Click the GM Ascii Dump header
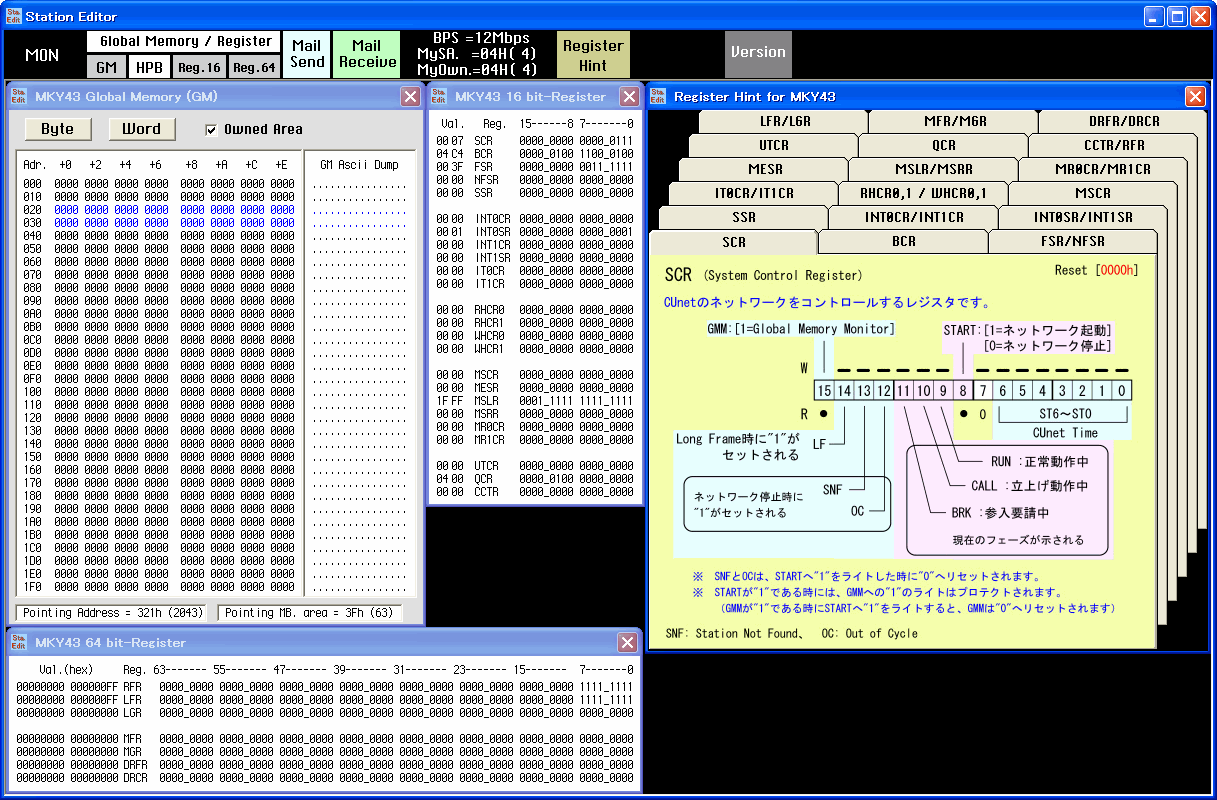This screenshot has height=800, width=1217. tap(359, 165)
